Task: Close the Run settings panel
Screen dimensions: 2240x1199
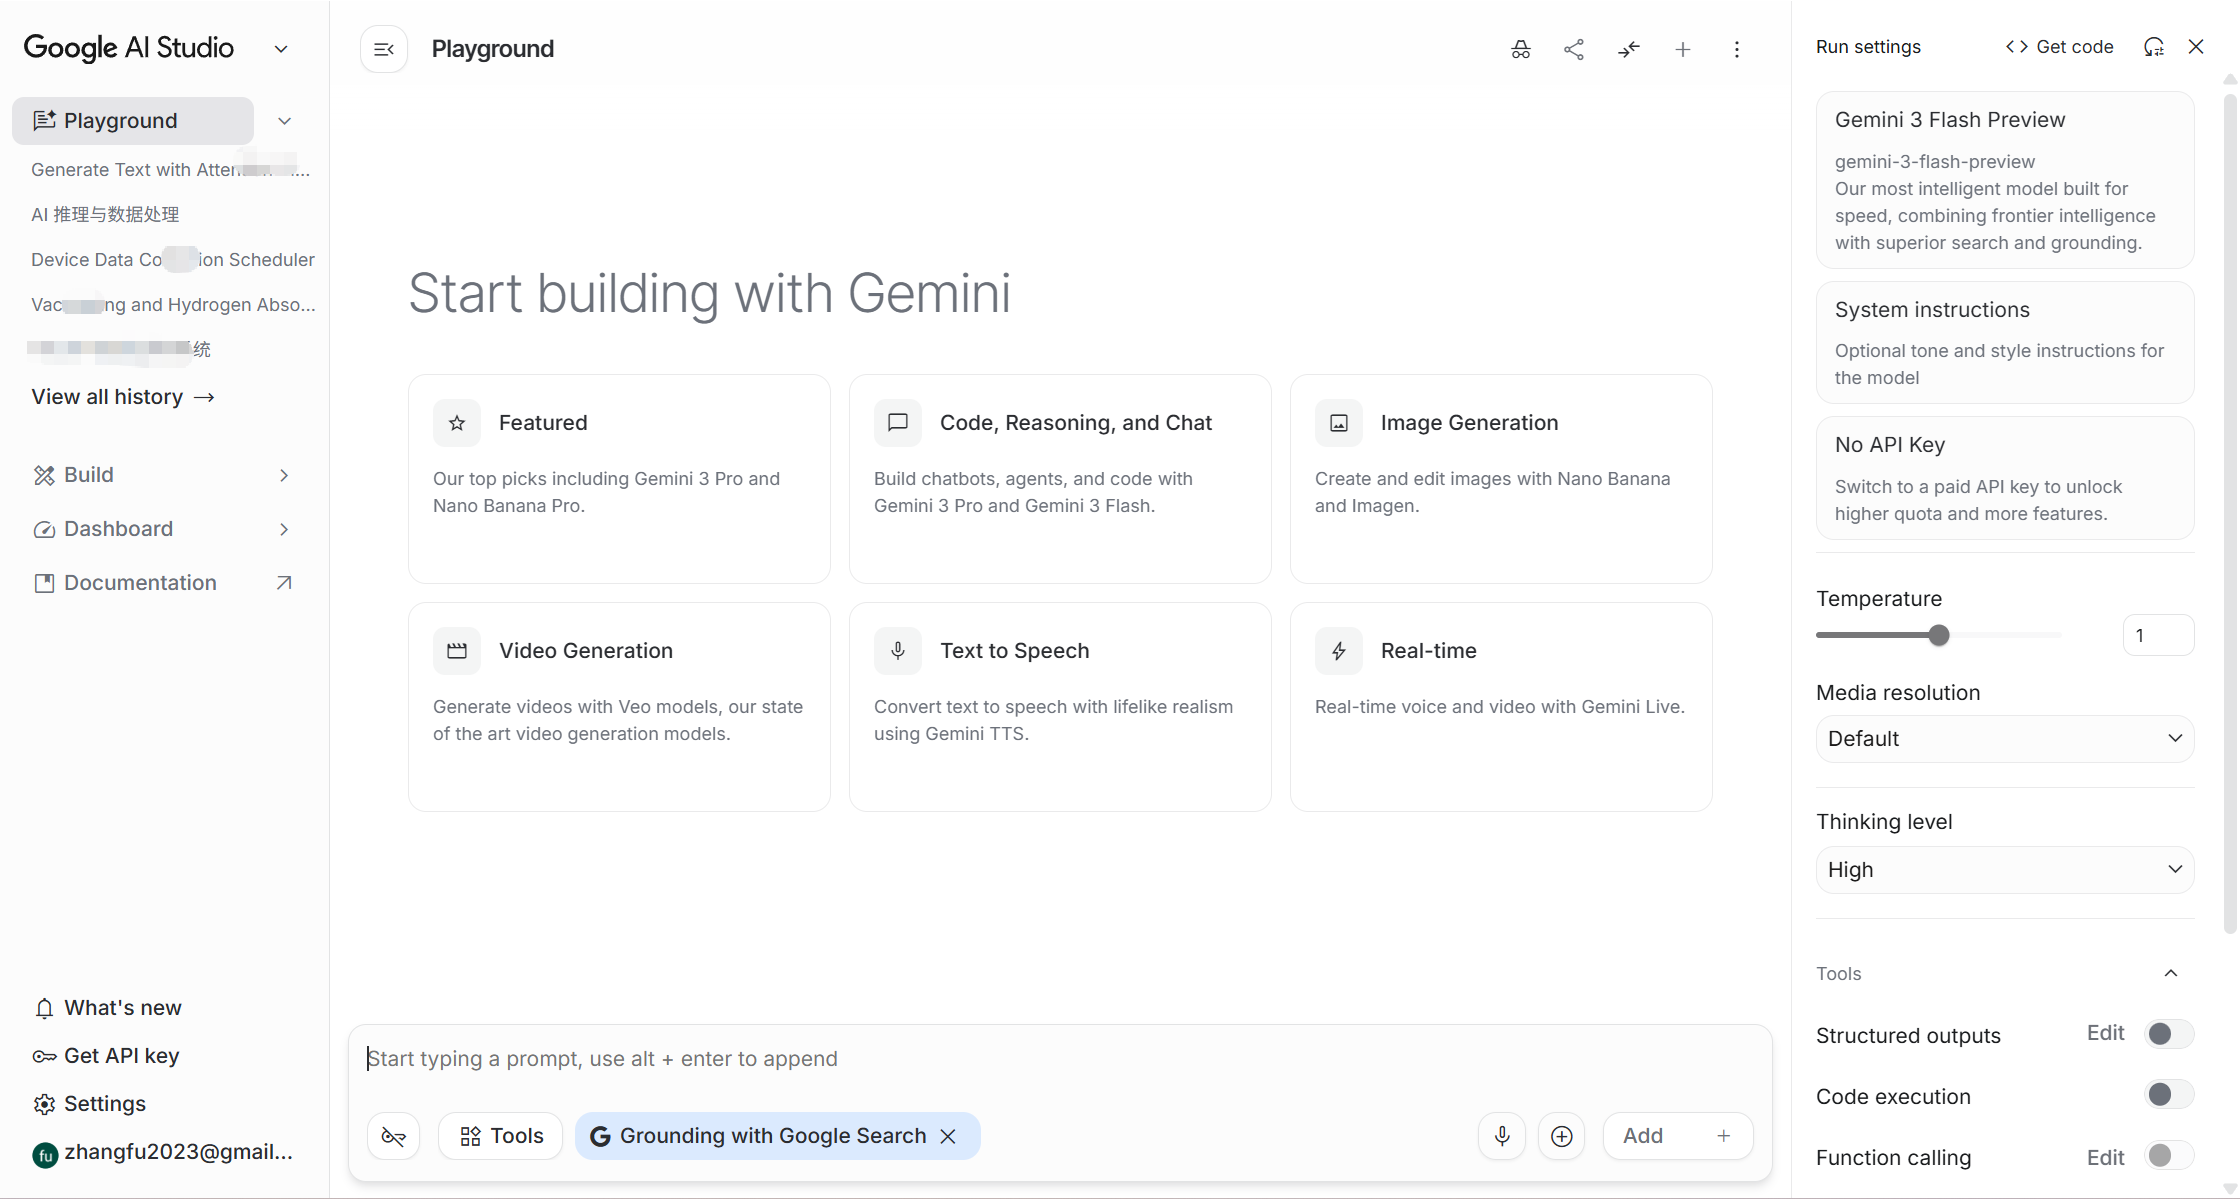Action: [x=2196, y=47]
